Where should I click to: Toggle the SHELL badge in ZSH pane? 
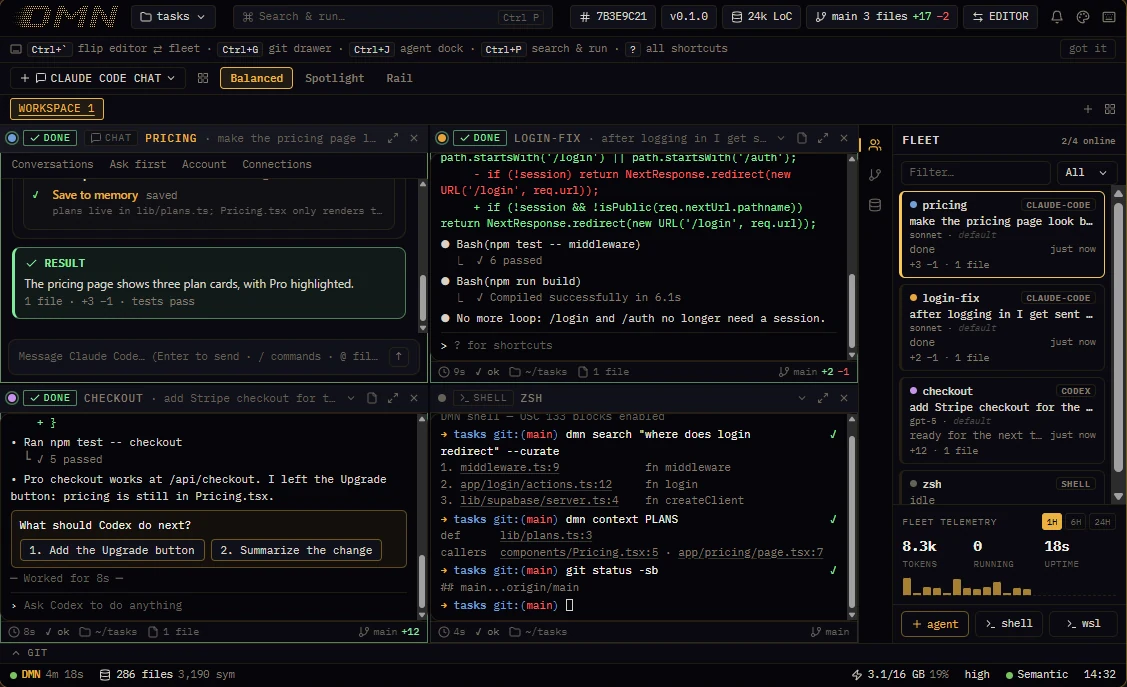tap(483, 398)
